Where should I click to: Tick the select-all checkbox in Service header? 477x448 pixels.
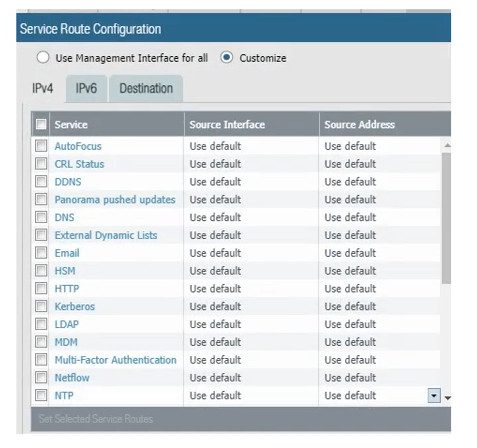(41, 124)
